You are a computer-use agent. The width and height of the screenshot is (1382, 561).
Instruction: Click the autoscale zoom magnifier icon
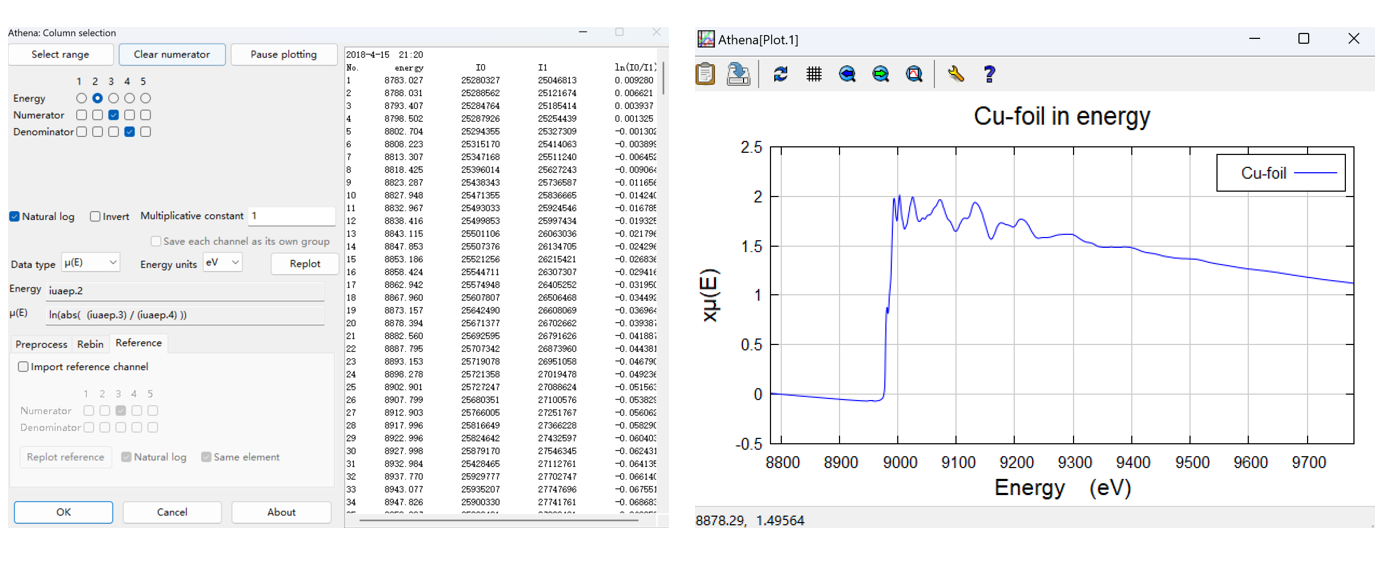pos(914,74)
